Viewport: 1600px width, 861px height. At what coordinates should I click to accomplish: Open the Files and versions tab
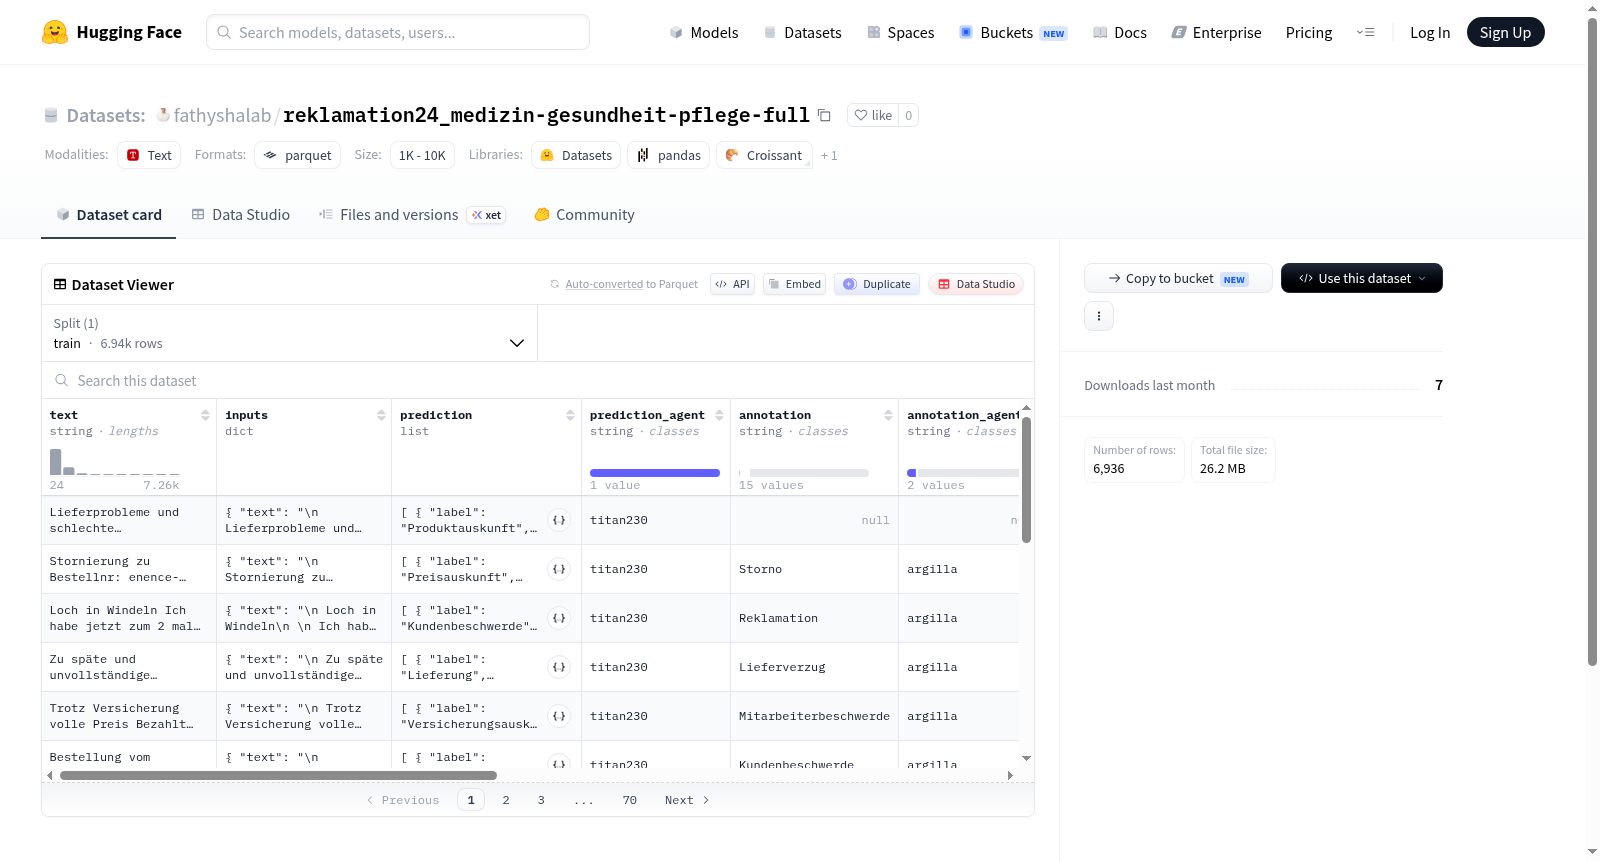pos(412,215)
